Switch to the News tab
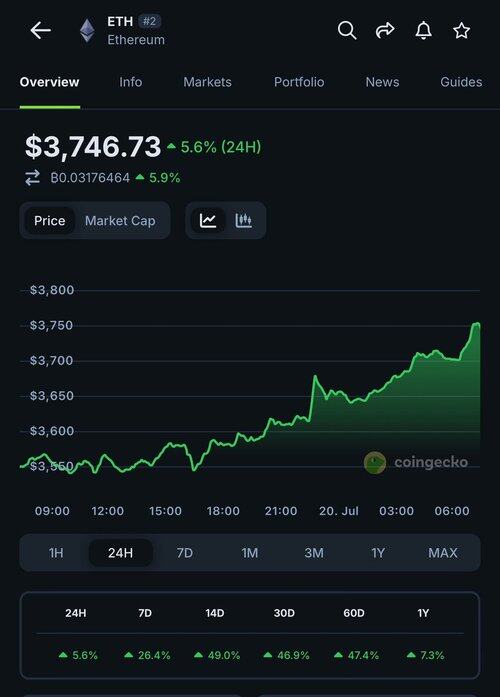 [382, 82]
